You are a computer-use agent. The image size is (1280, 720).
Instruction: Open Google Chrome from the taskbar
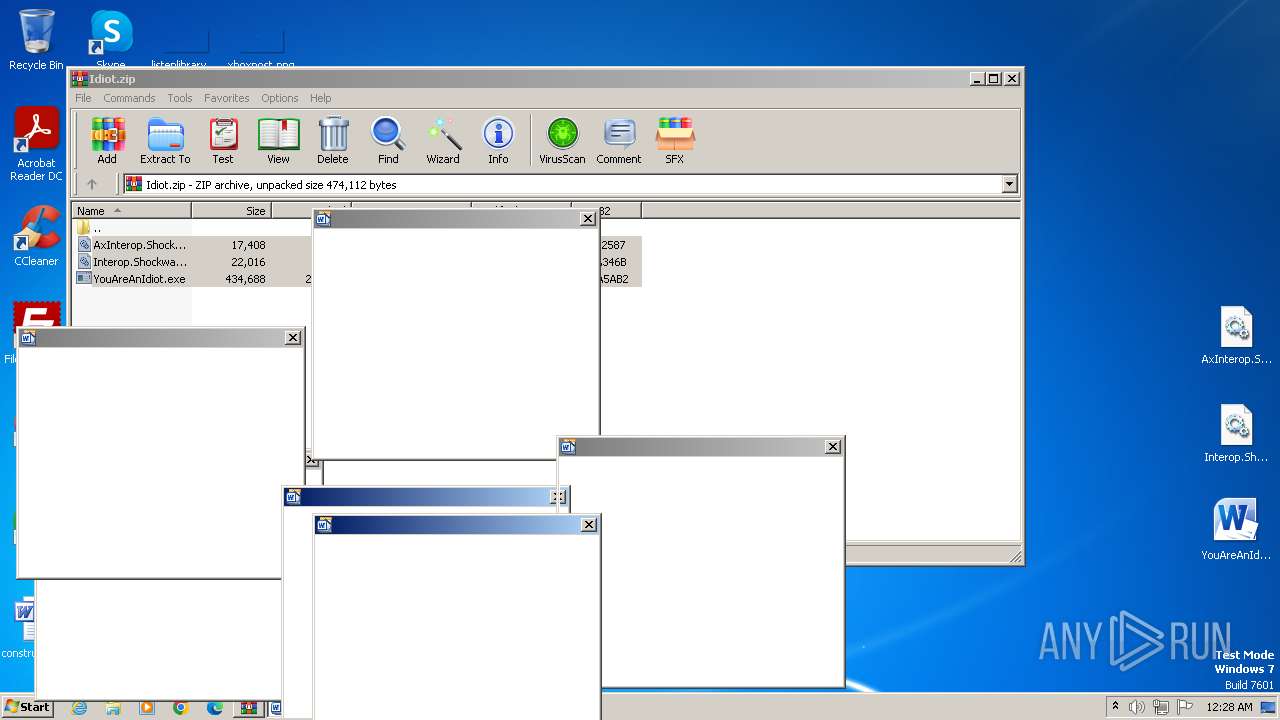pyautogui.click(x=180, y=707)
